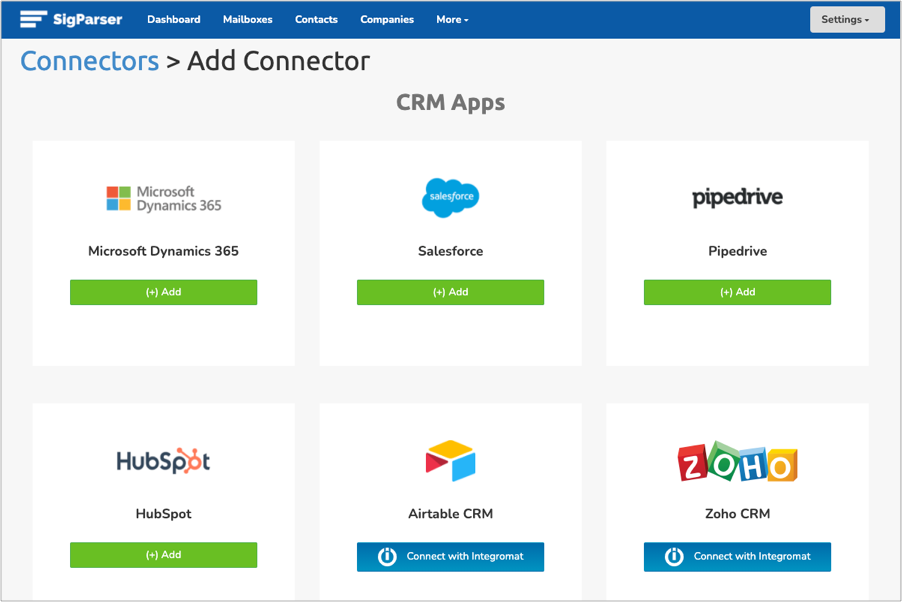
Task: Connect Airtable CRM with Integromat
Action: coord(450,557)
